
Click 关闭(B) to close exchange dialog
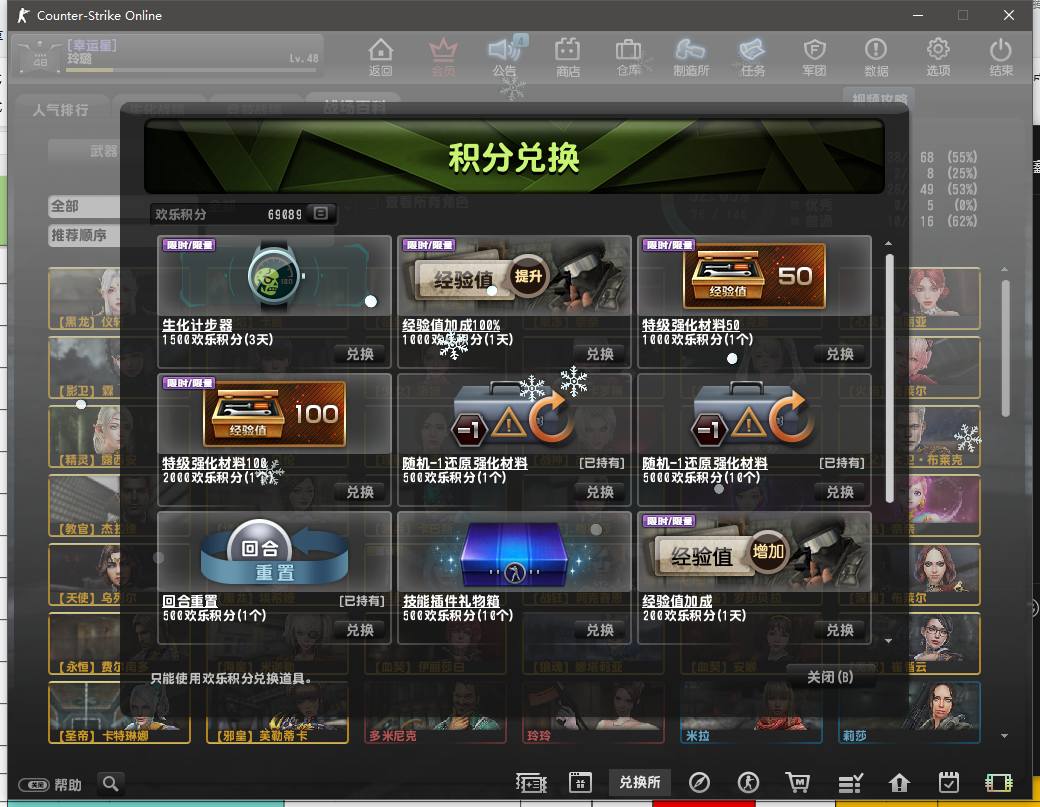click(830, 677)
